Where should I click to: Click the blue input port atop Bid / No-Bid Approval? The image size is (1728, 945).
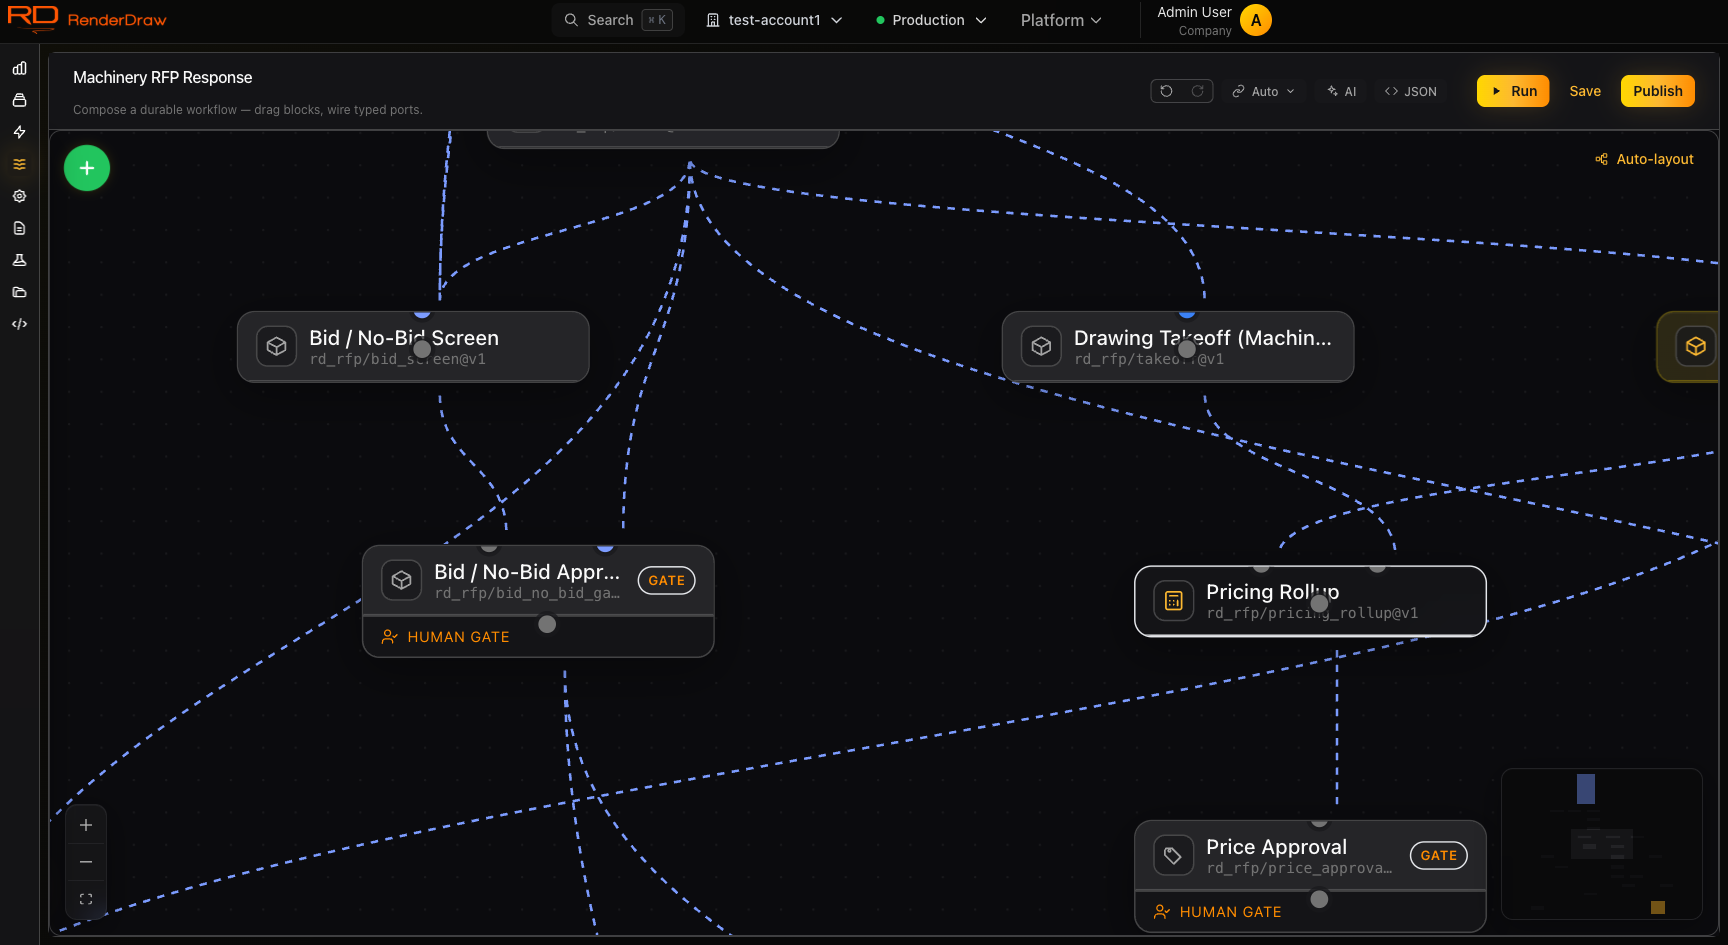pos(605,547)
